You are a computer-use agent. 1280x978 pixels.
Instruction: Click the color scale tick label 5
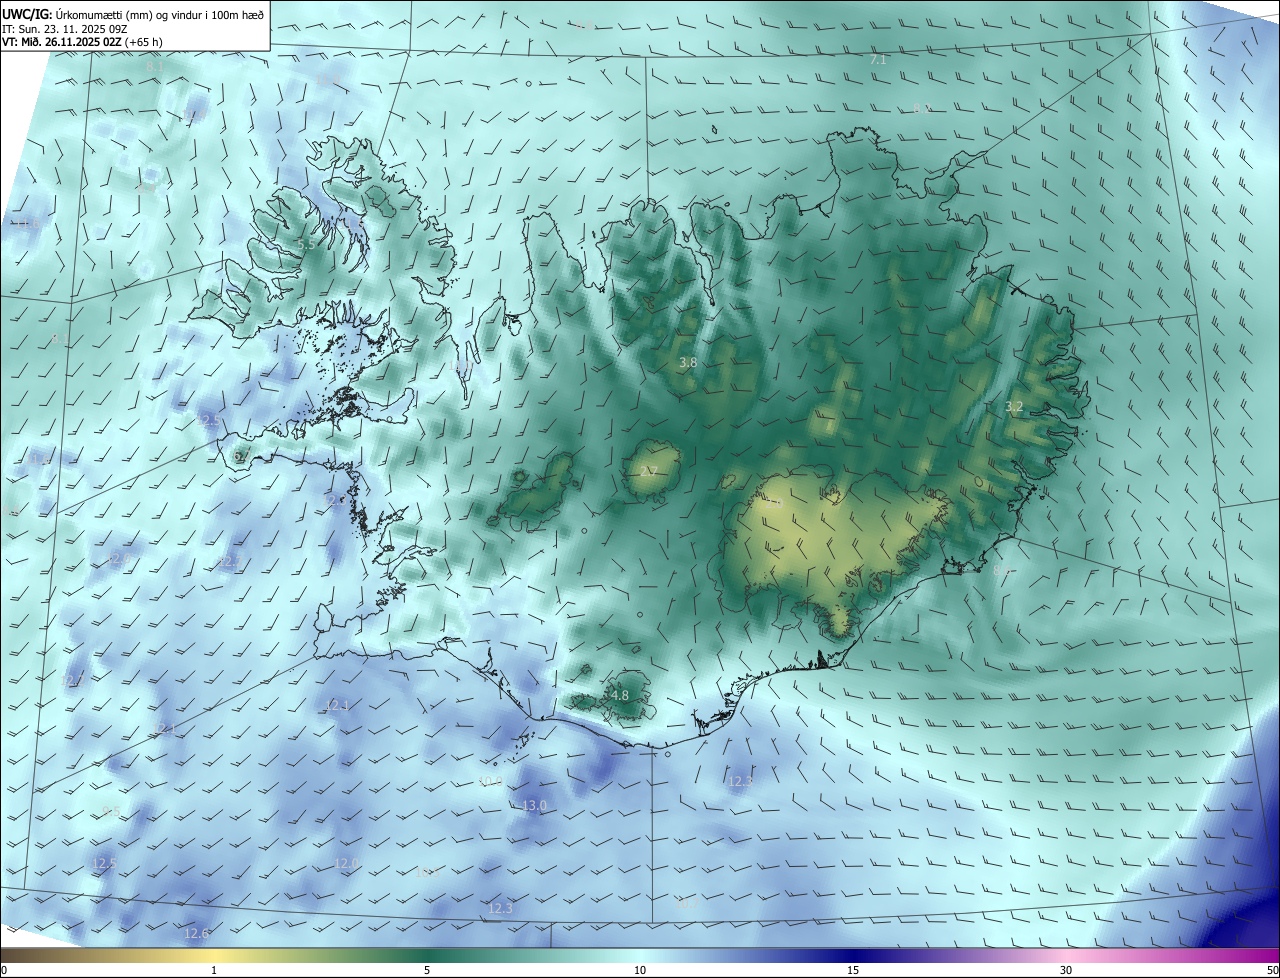tap(427, 970)
